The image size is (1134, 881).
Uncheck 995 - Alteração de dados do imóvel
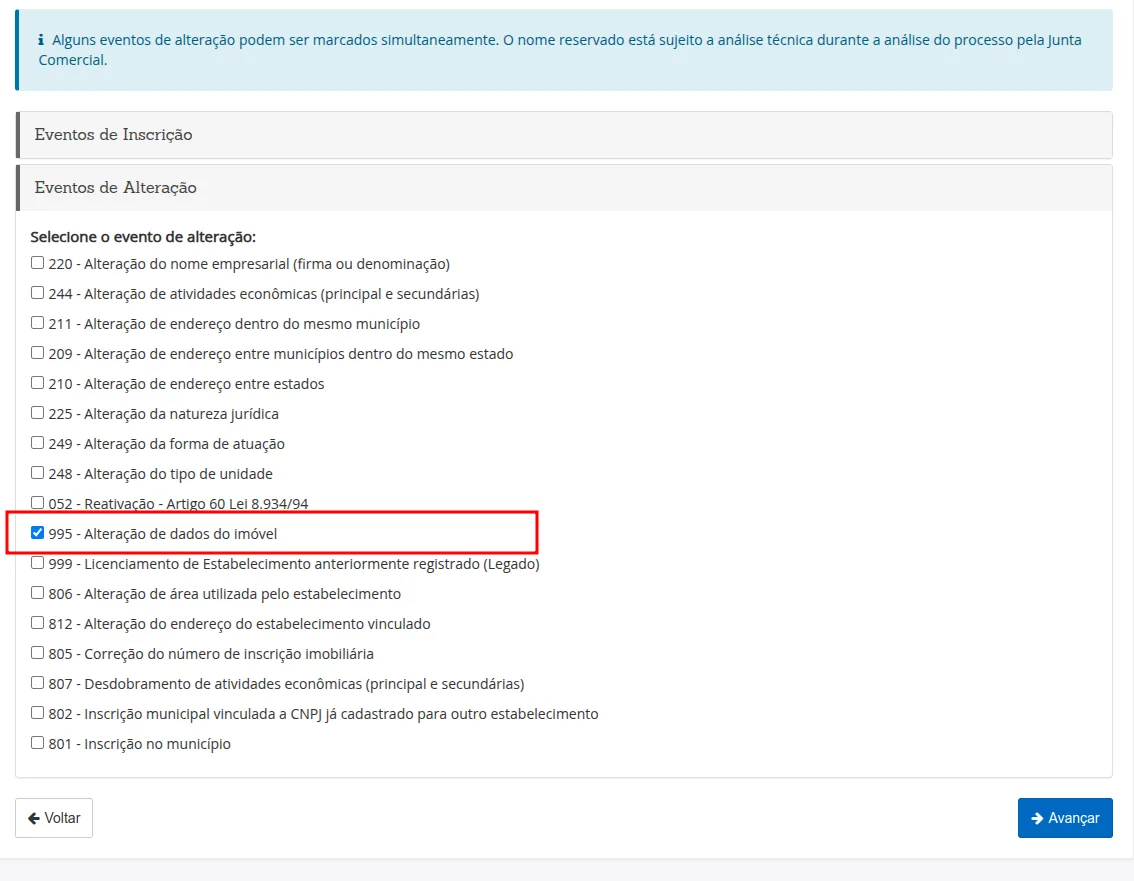click(38, 533)
